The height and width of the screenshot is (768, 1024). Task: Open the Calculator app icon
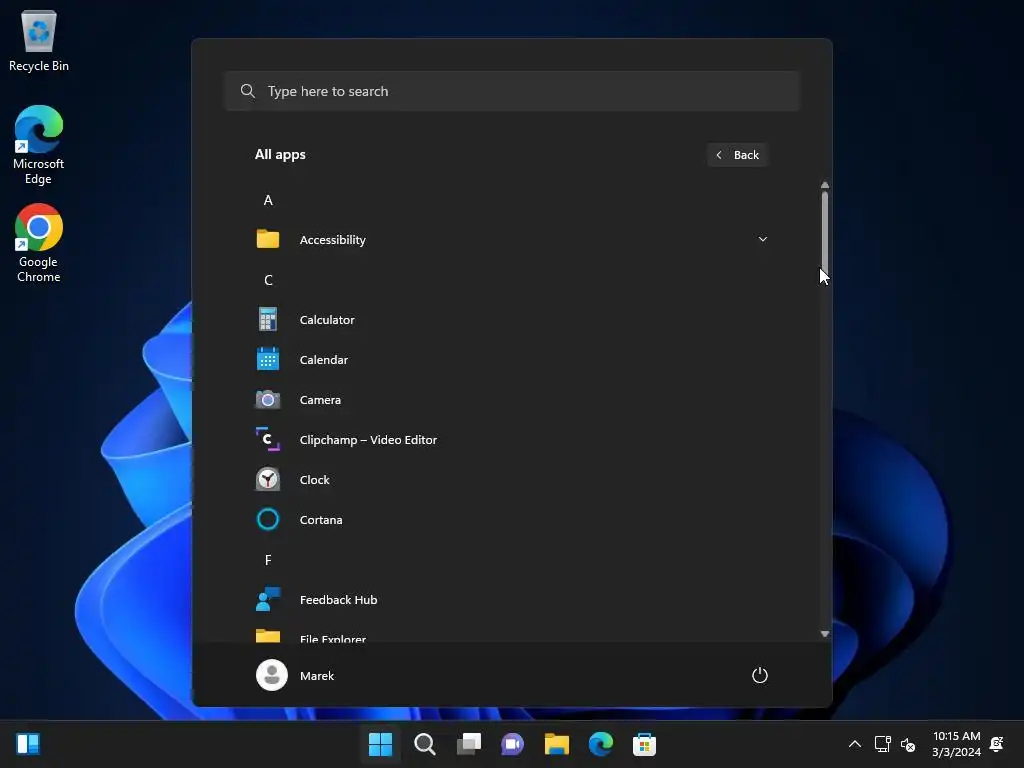coord(268,319)
